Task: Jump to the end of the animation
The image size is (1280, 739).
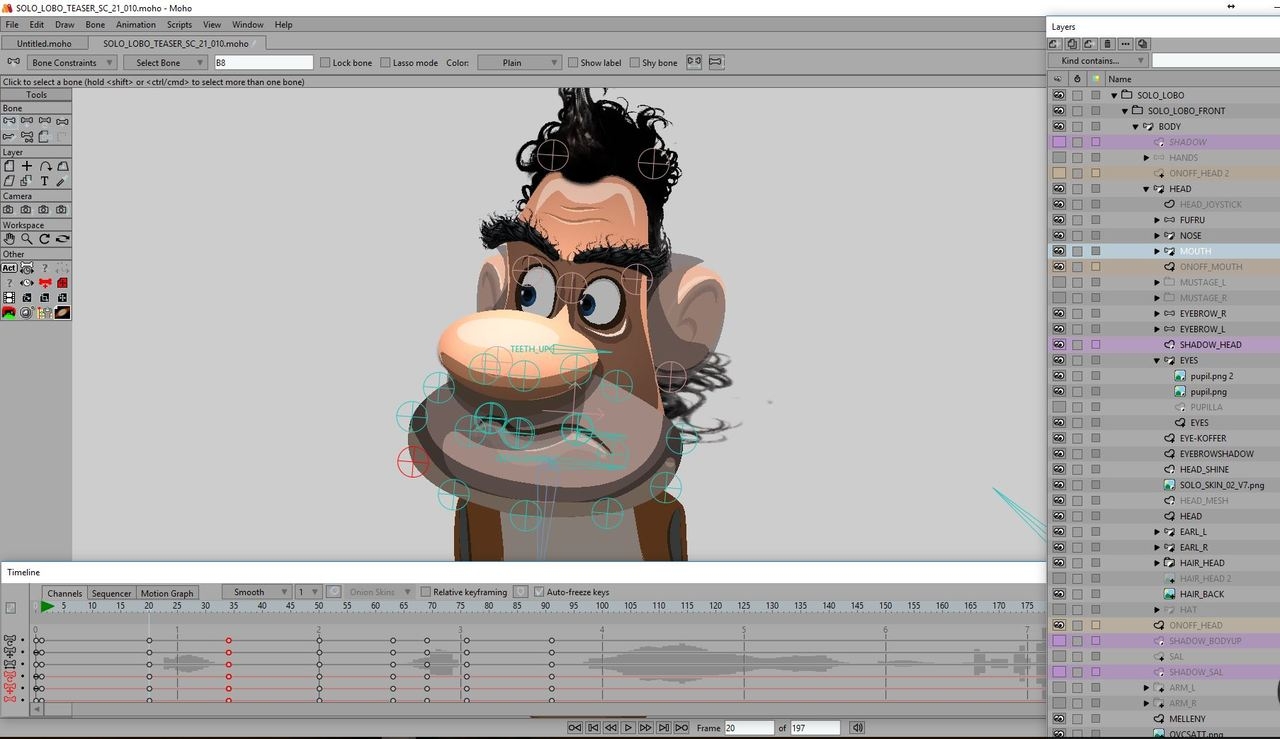Action: click(681, 728)
